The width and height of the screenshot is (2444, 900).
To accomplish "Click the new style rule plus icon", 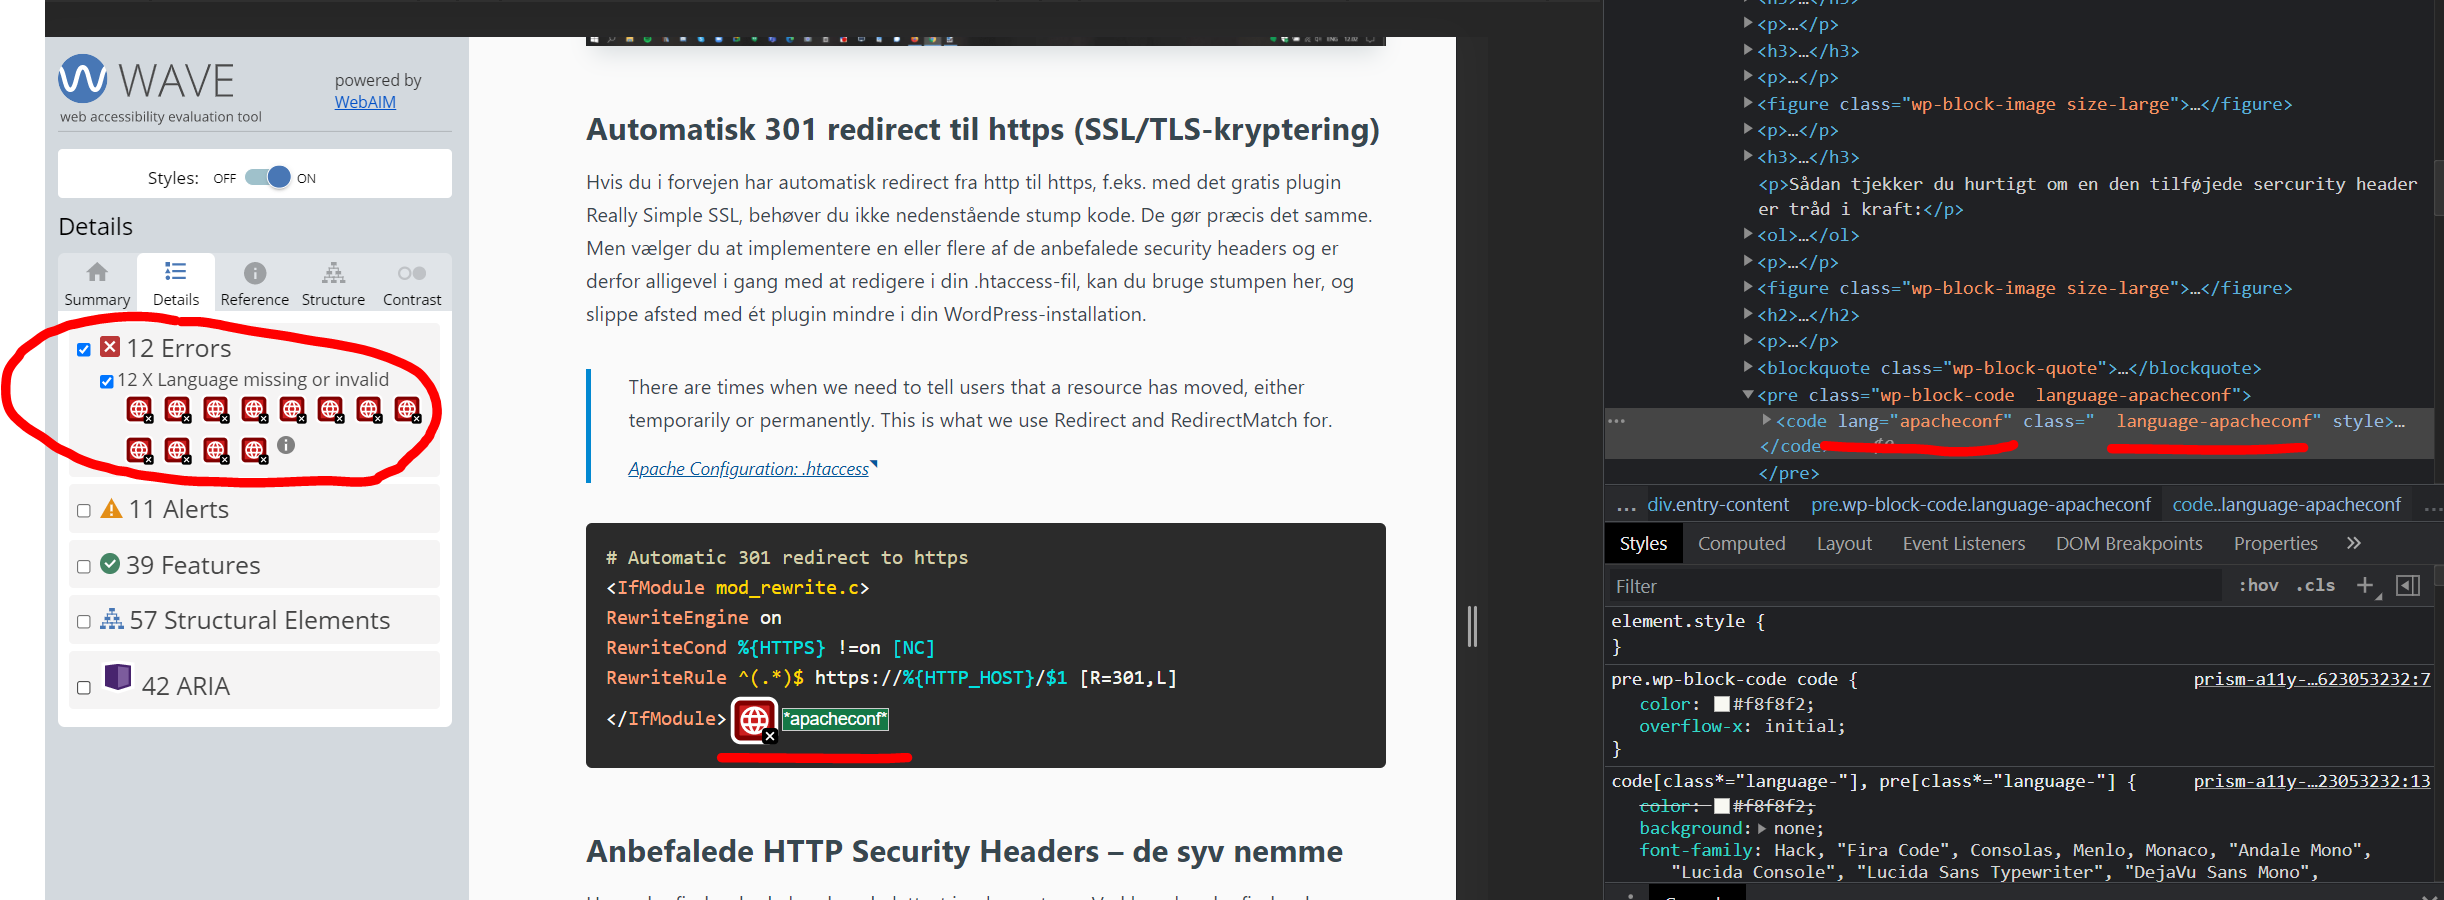I will tap(2365, 586).
